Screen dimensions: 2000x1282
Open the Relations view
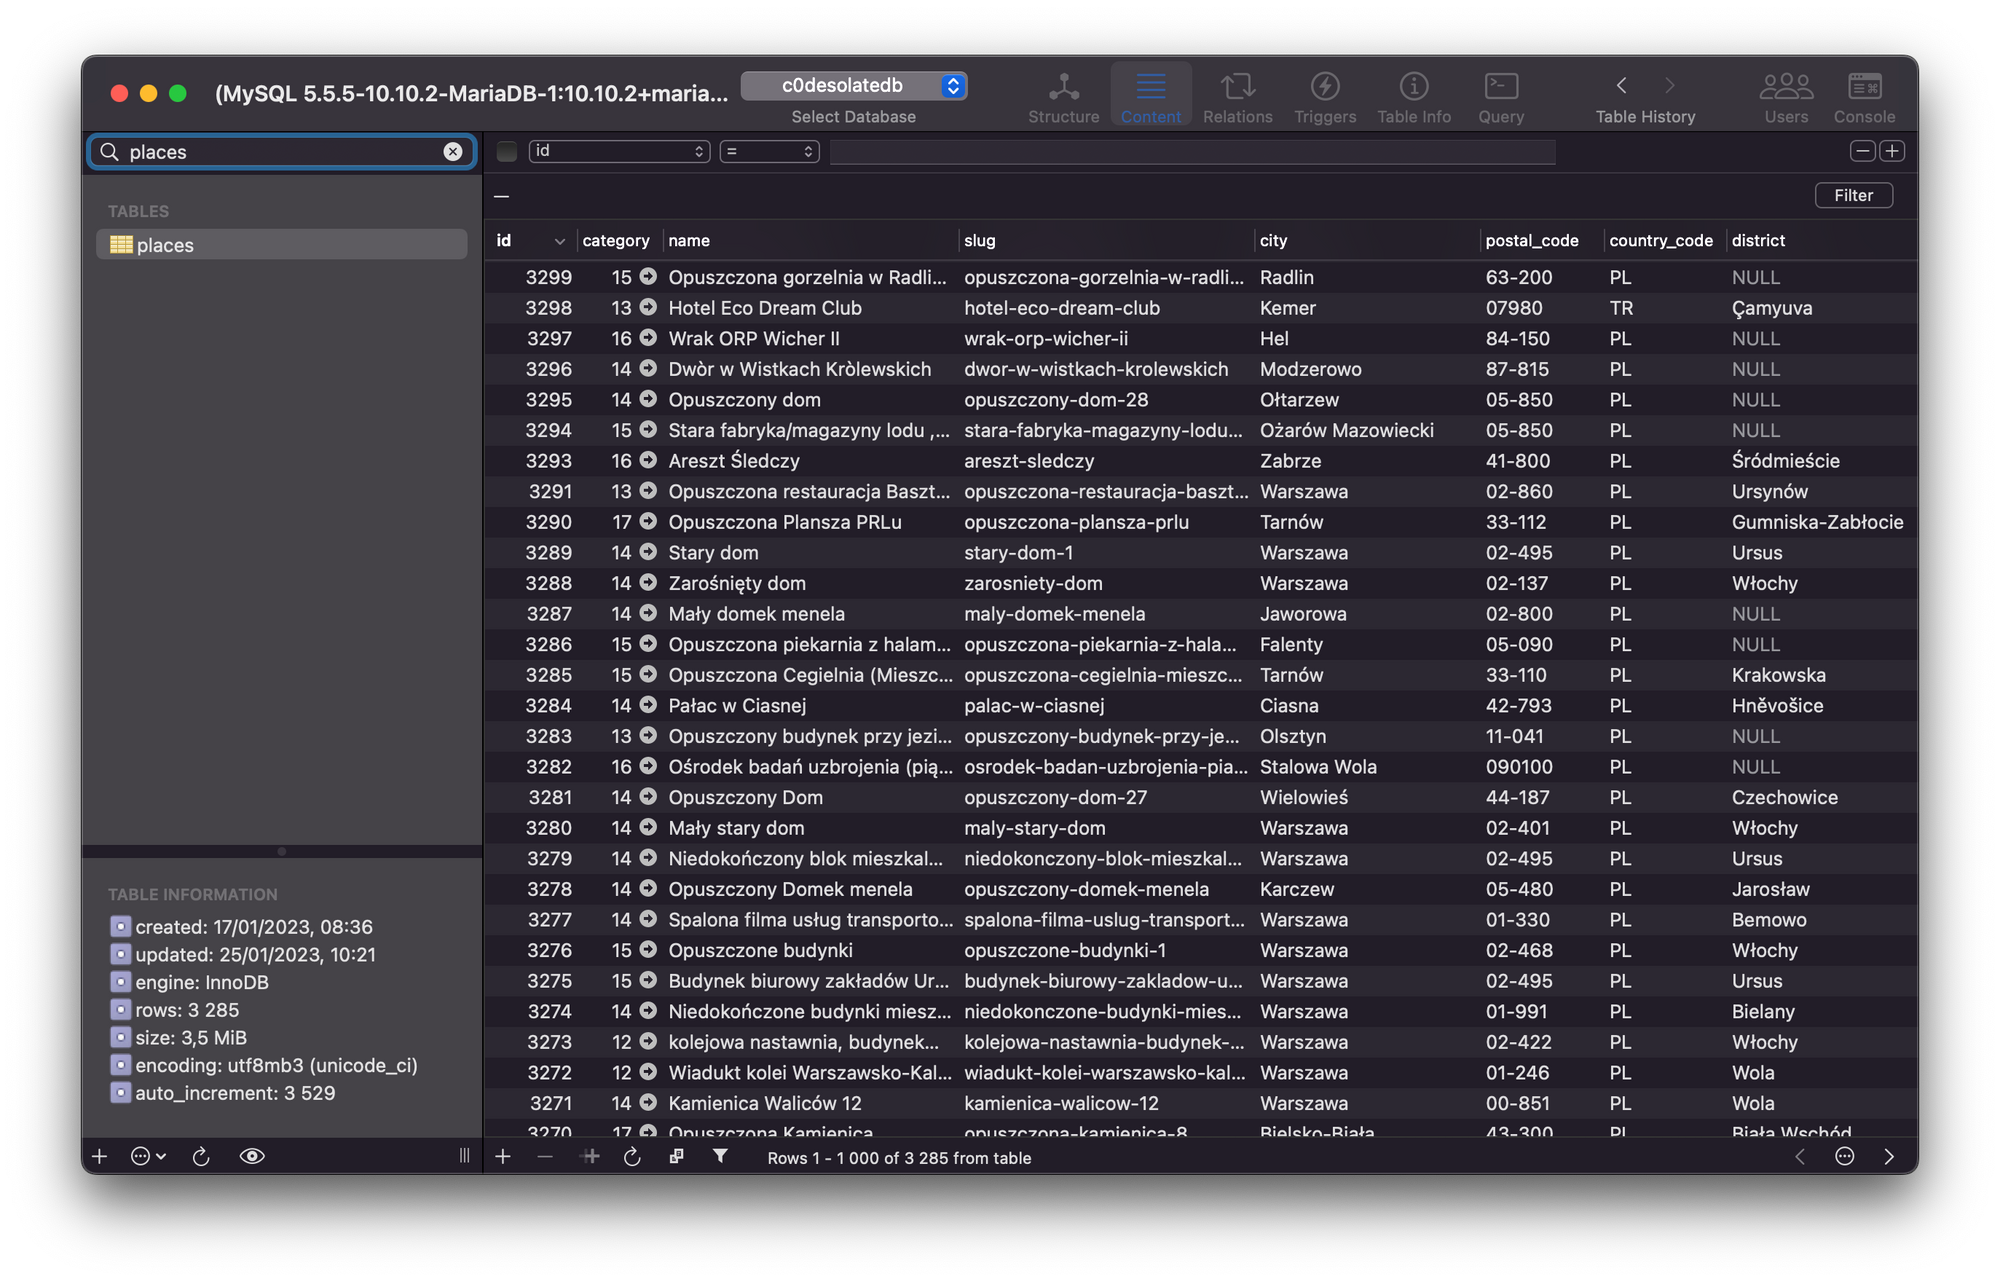pos(1237,97)
